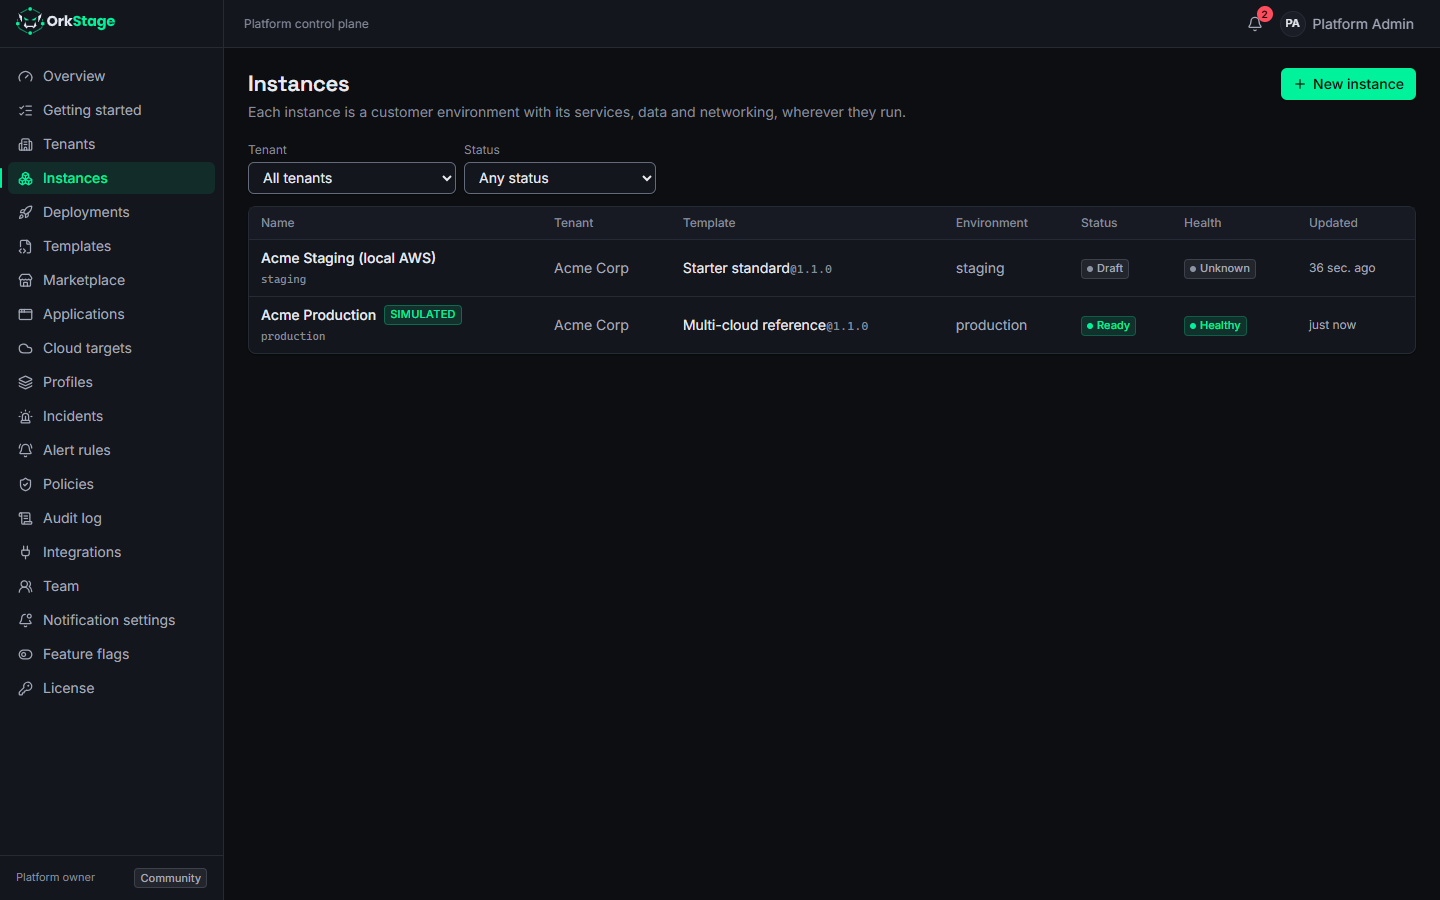Click the Team user icon

[x=26, y=586]
